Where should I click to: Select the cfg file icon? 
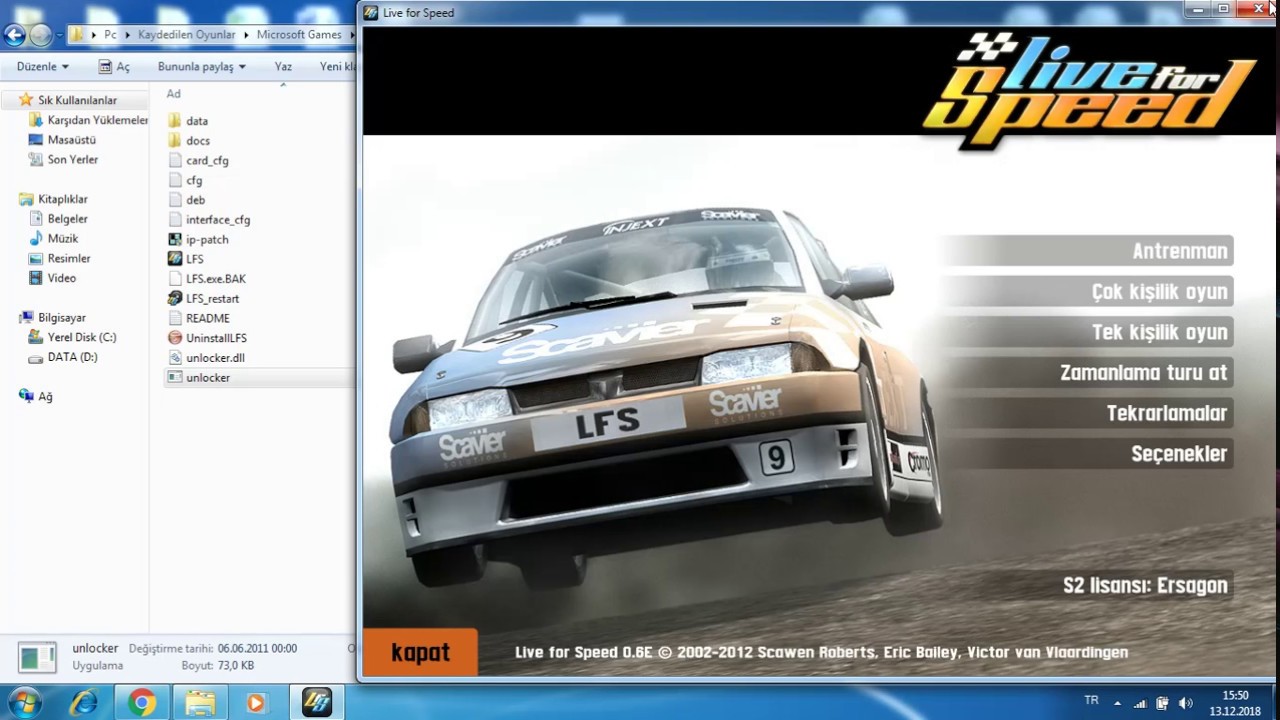tap(175, 180)
